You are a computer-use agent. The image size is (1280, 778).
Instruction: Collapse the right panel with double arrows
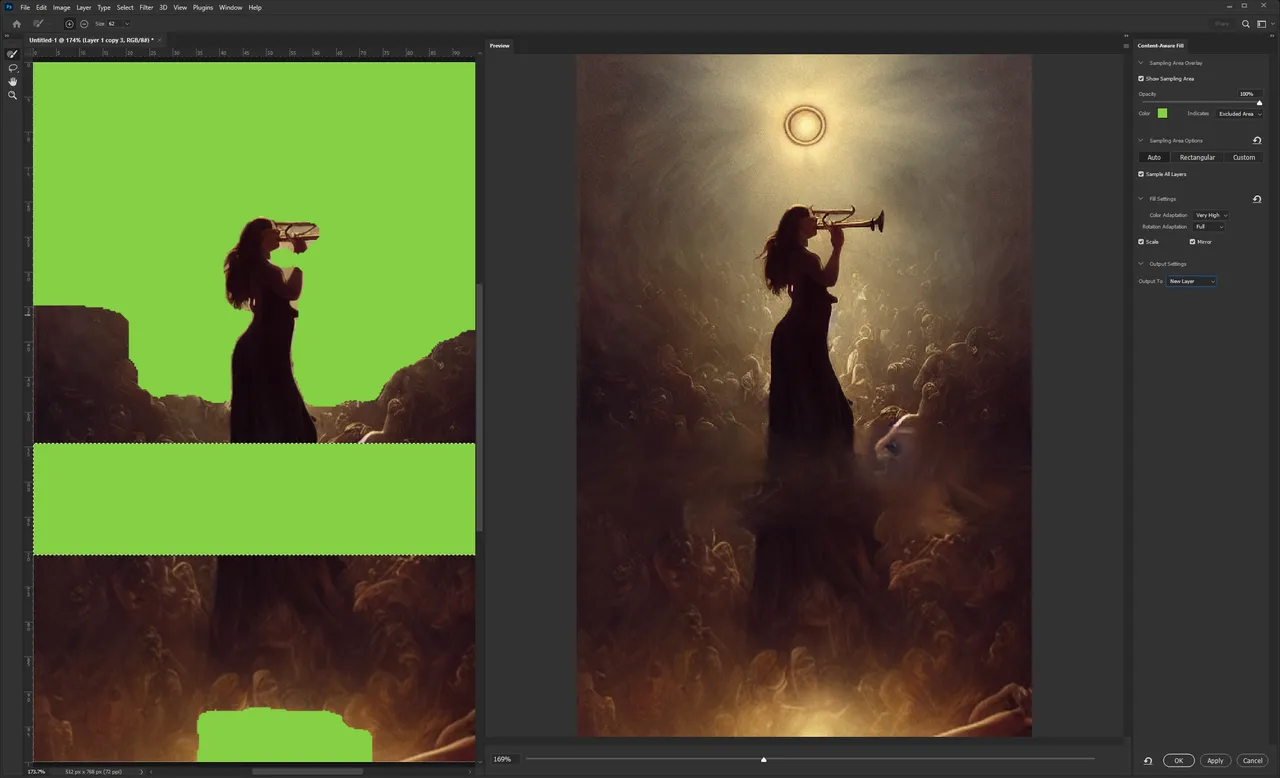1272,34
